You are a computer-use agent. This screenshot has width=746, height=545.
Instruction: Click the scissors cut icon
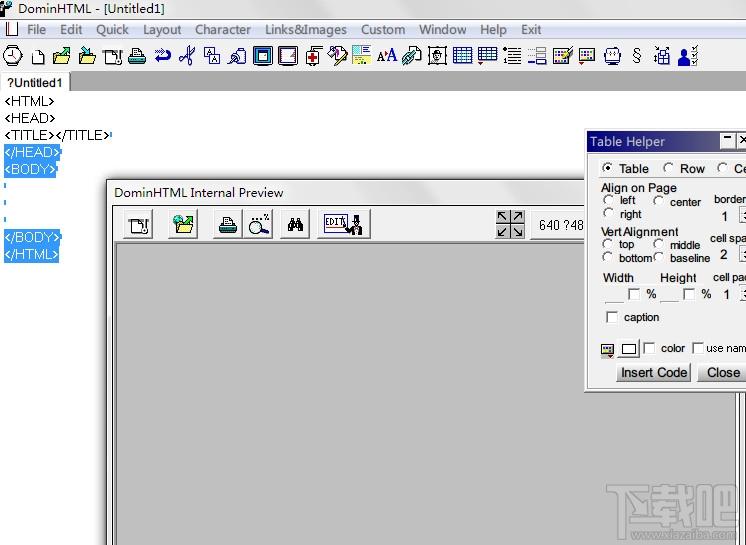(x=187, y=56)
